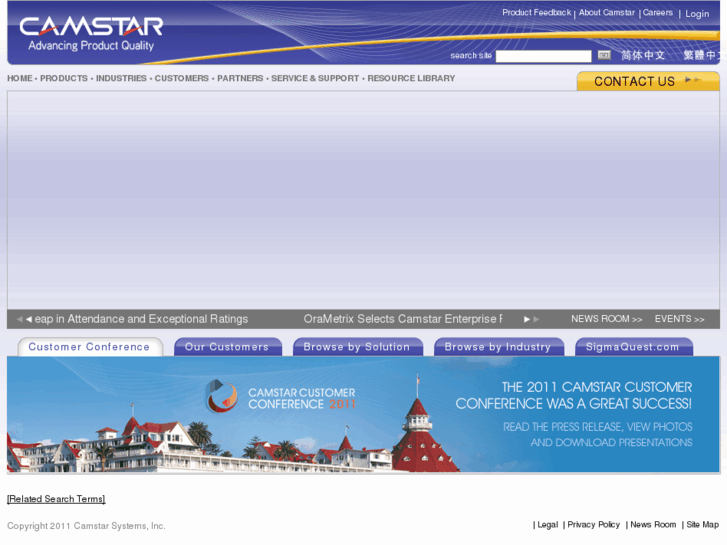Screen dimensions: 727x545
Task: Open the Privacy Policy footer link
Action: (593, 525)
